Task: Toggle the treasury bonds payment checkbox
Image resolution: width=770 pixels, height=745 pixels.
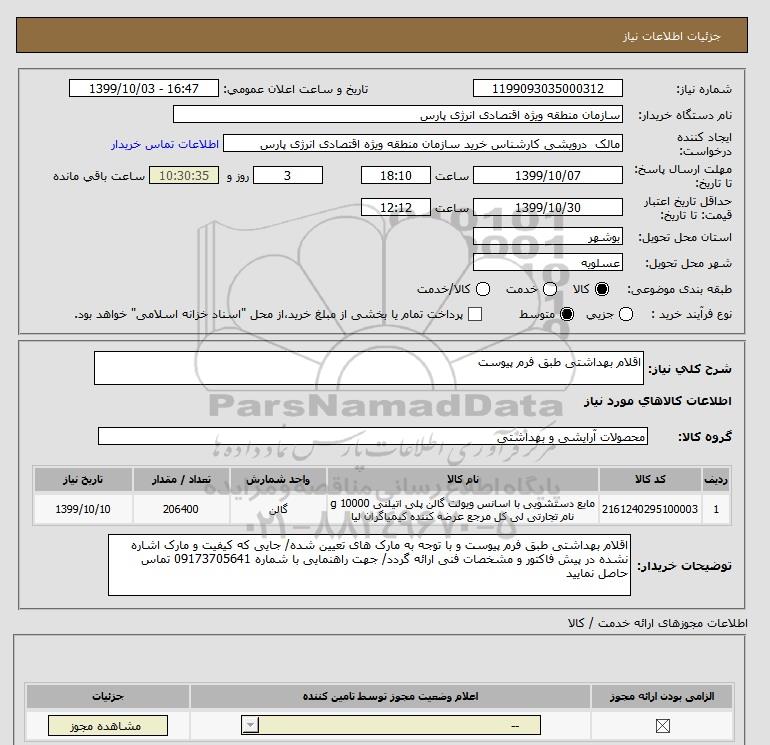Action: [475, 314]
